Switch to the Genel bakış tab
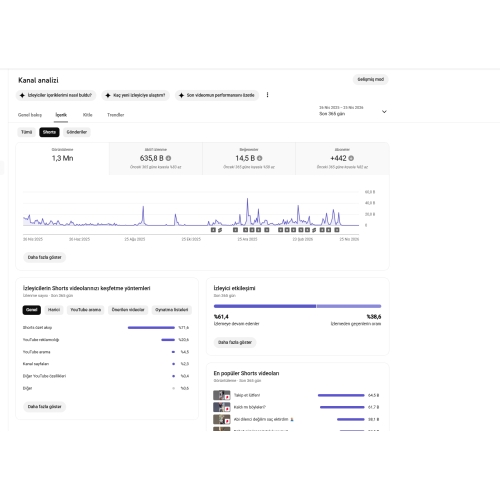Image resolution: width=500 pixels, height=500 pixels. click(30, 115)
